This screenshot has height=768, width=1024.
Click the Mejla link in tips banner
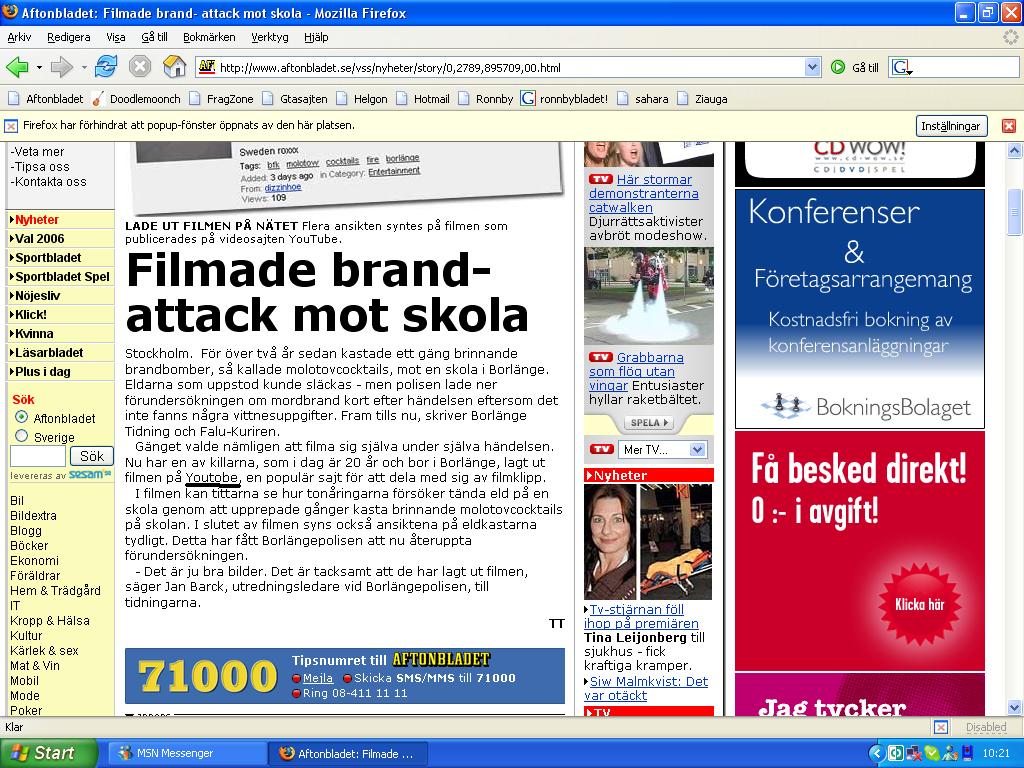[318, 679]
